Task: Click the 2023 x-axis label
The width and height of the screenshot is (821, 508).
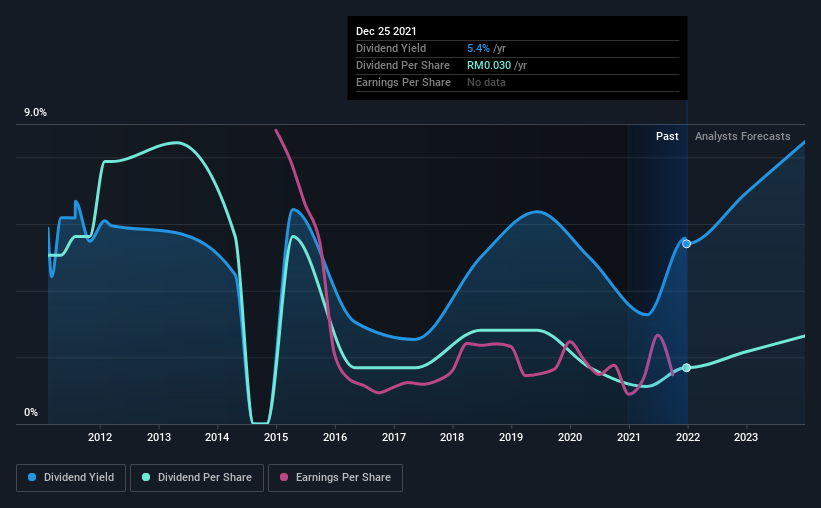Action: tap(746, 437)
